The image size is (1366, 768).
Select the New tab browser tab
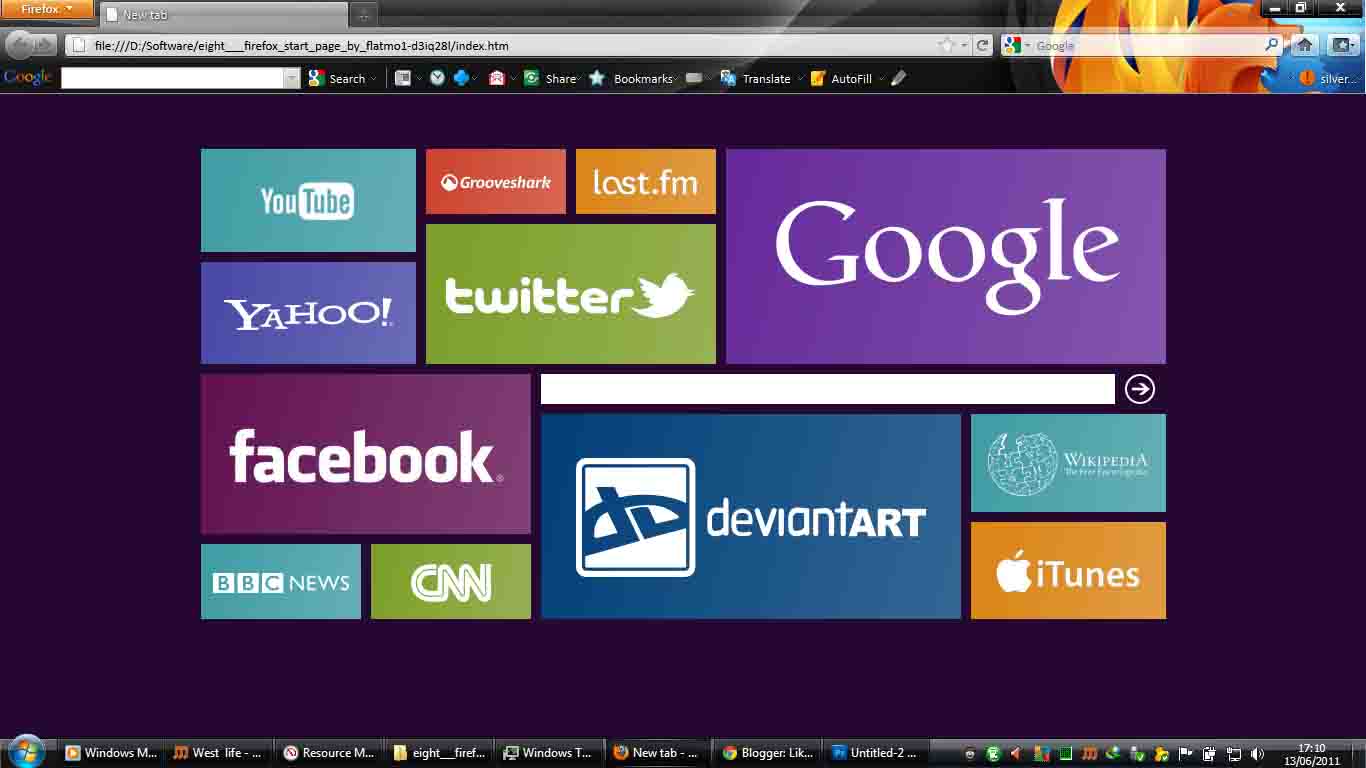click(224, 14)
